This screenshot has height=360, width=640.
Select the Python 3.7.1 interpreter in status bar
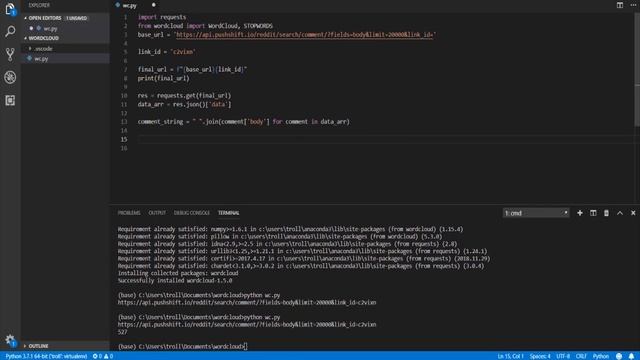click(46, 356)
